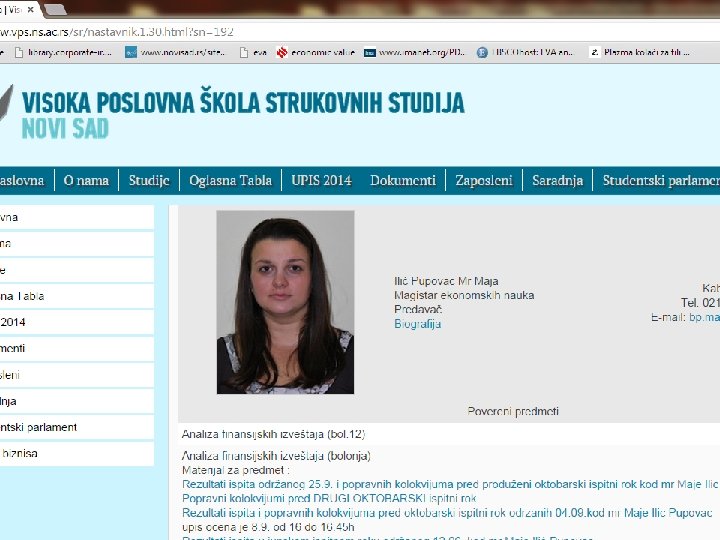Open Rezultati ispita održanog 25.9. link

pyautogui.click(x=450, y=484)
